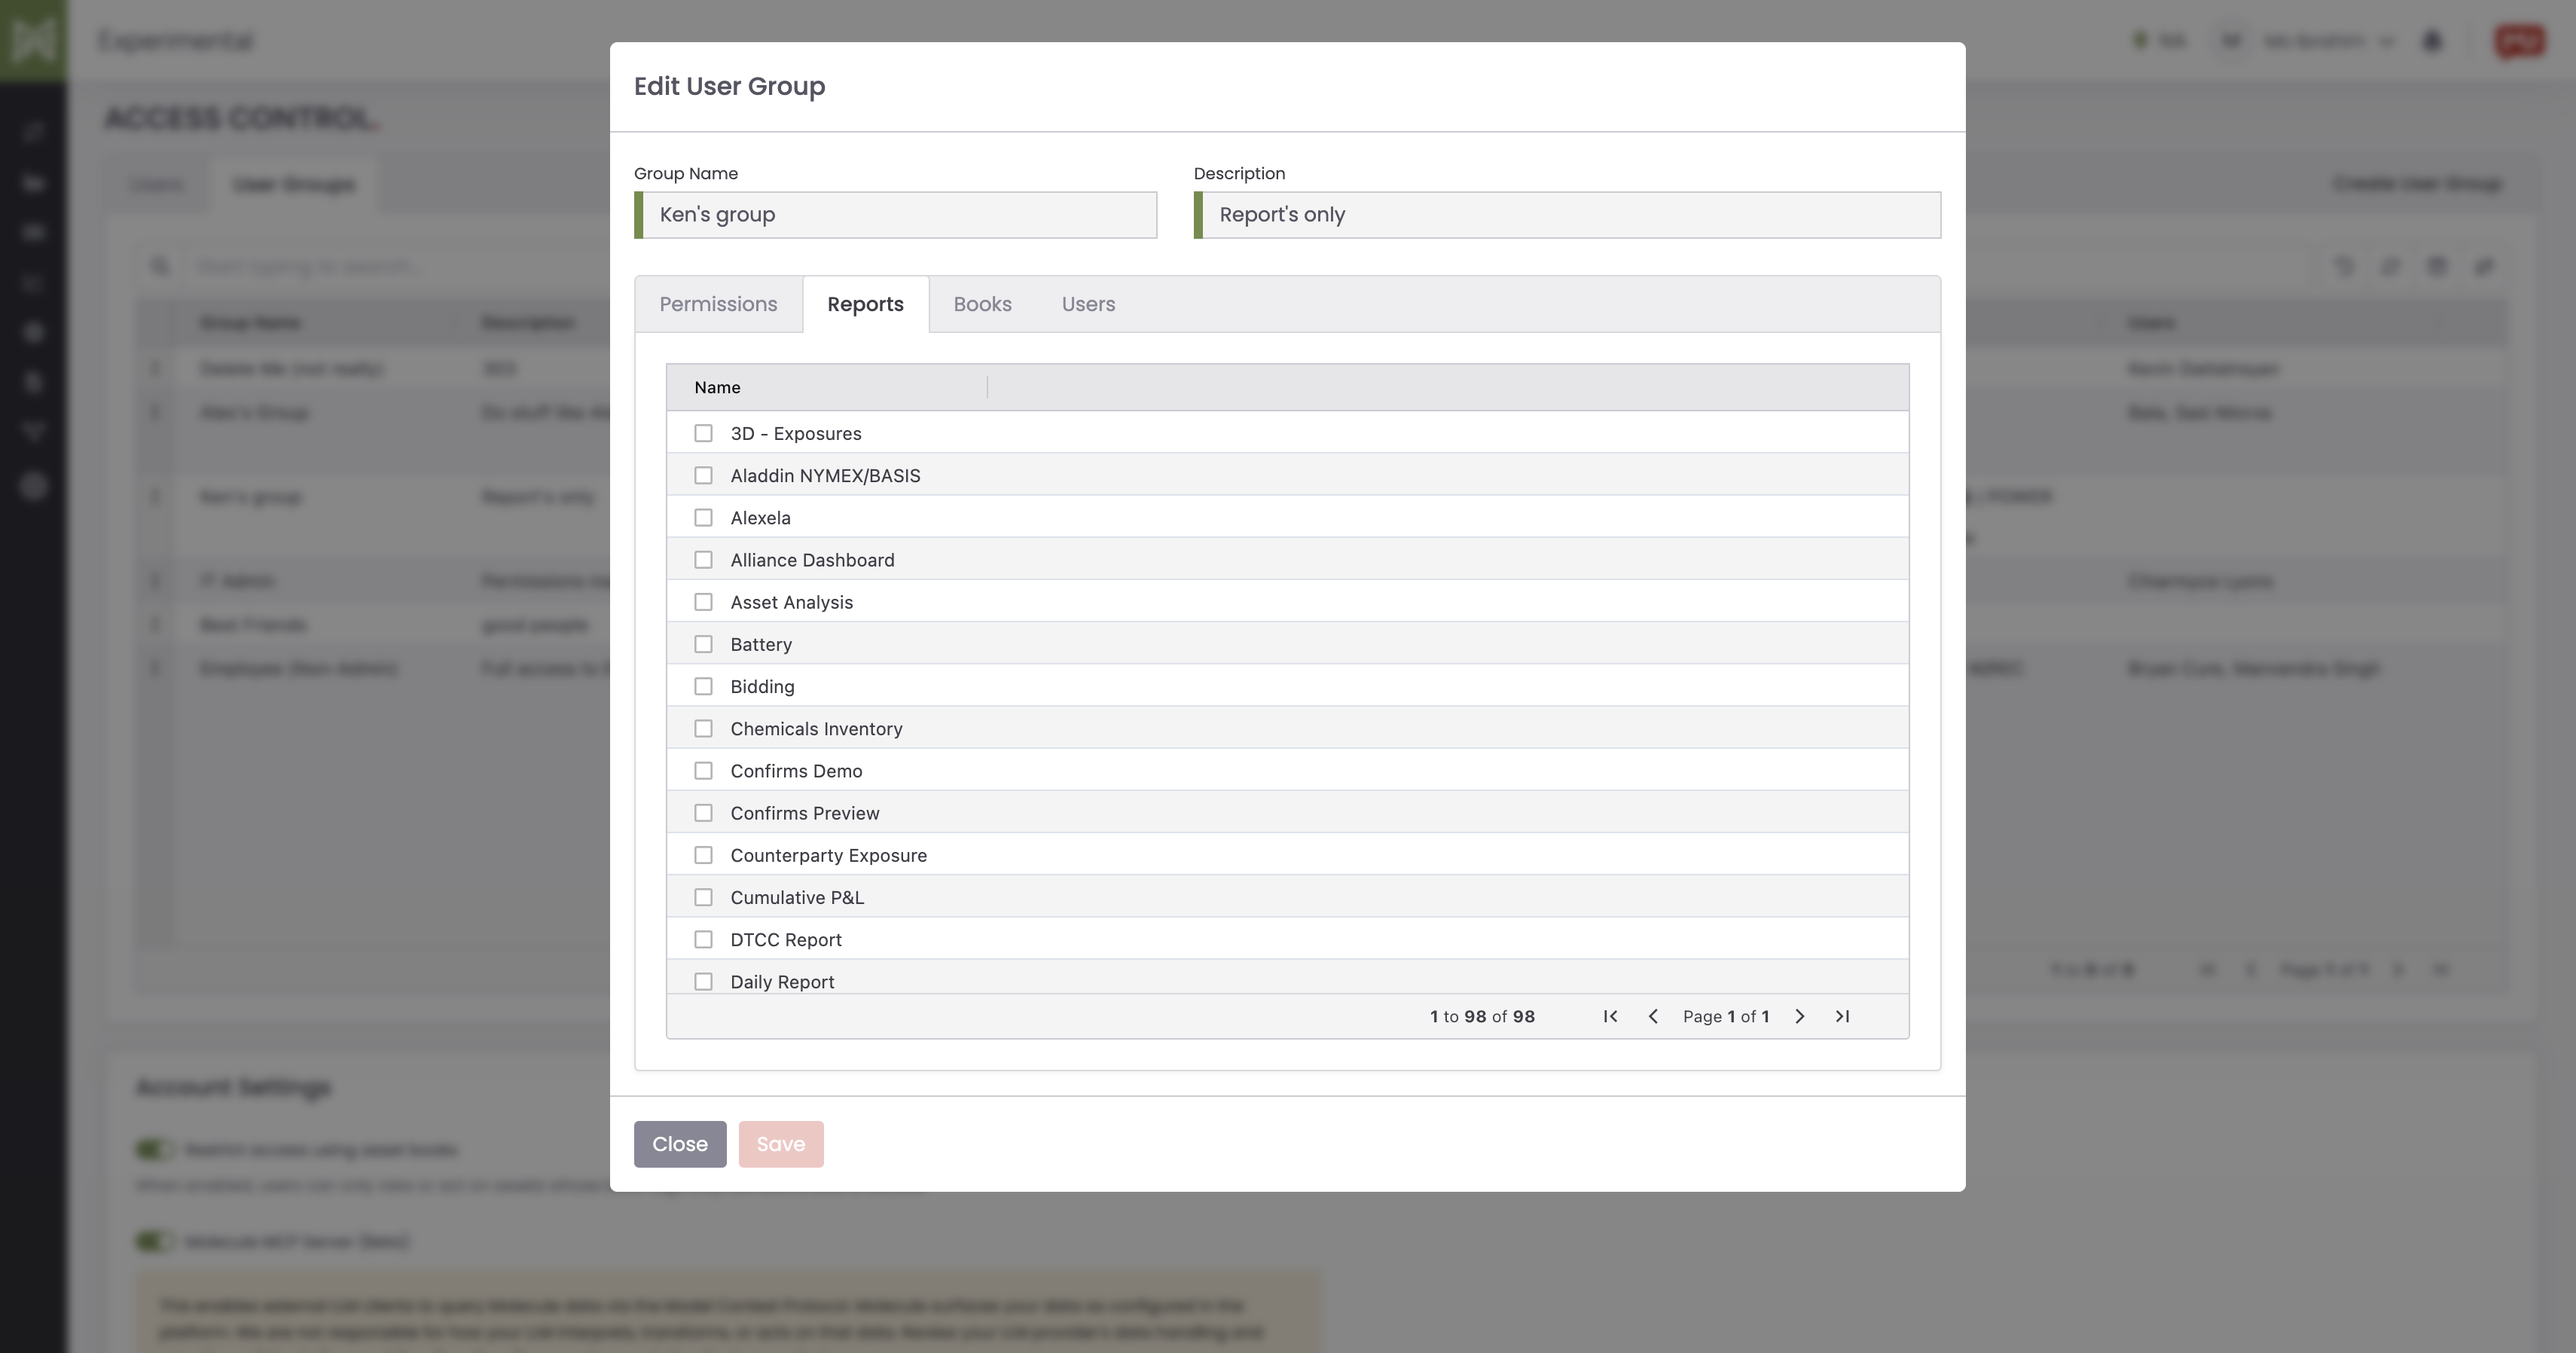Enable Alliance Dashboard report checkbox
The image size is (2576, 1353).
(703, 560)
